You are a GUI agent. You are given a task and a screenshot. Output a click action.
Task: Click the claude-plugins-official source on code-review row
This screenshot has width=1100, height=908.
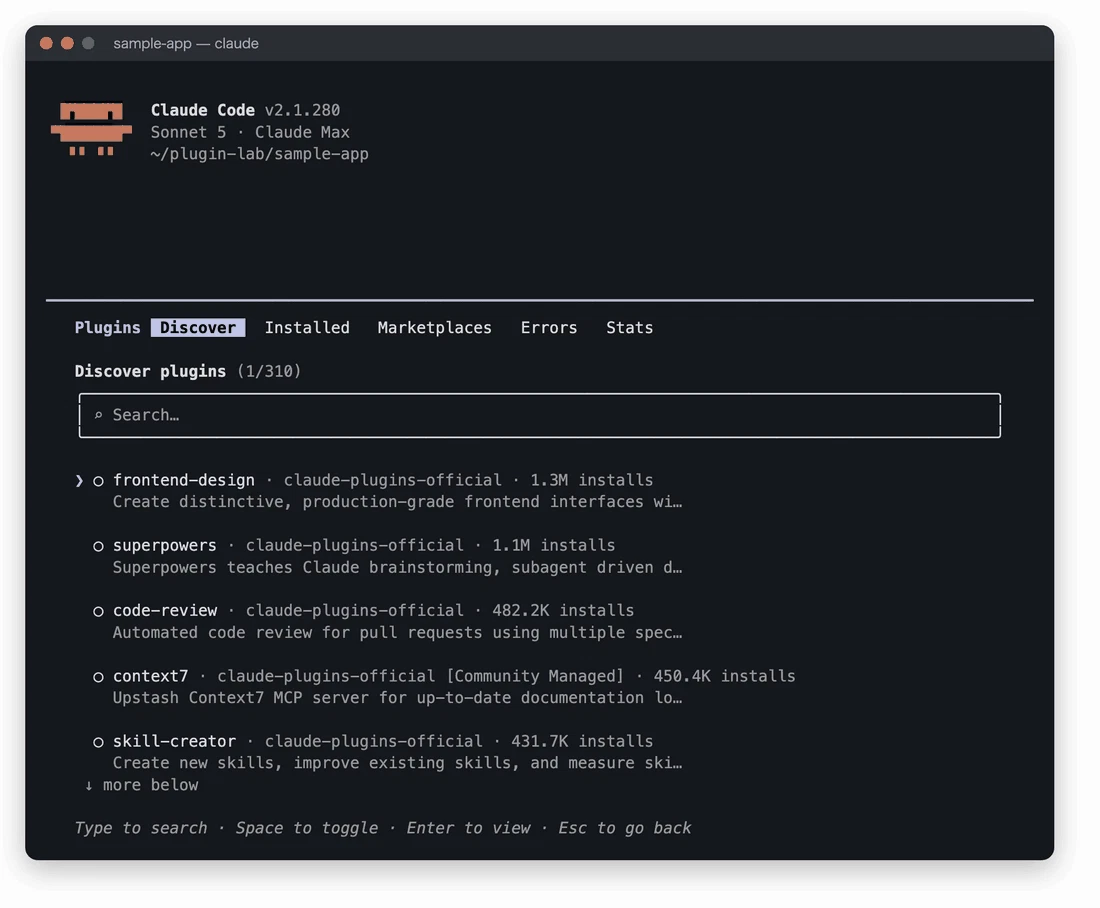pos(354,610)
